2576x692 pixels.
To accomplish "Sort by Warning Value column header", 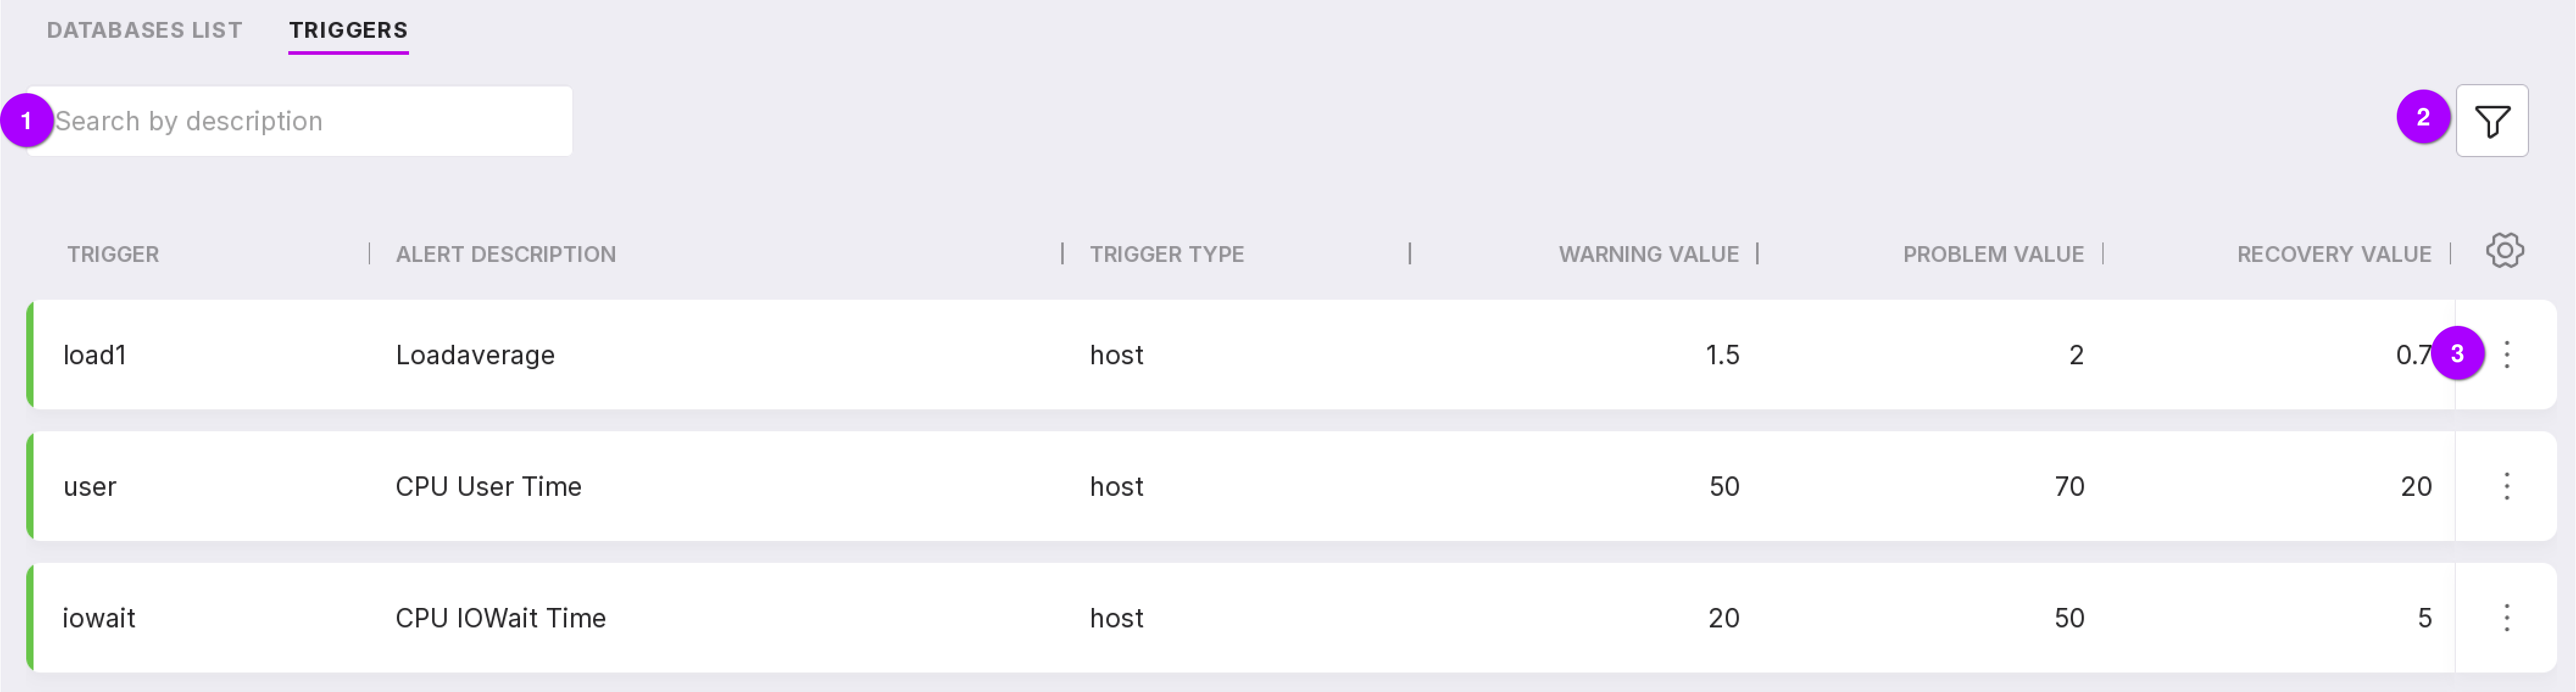I will 1648,254.
